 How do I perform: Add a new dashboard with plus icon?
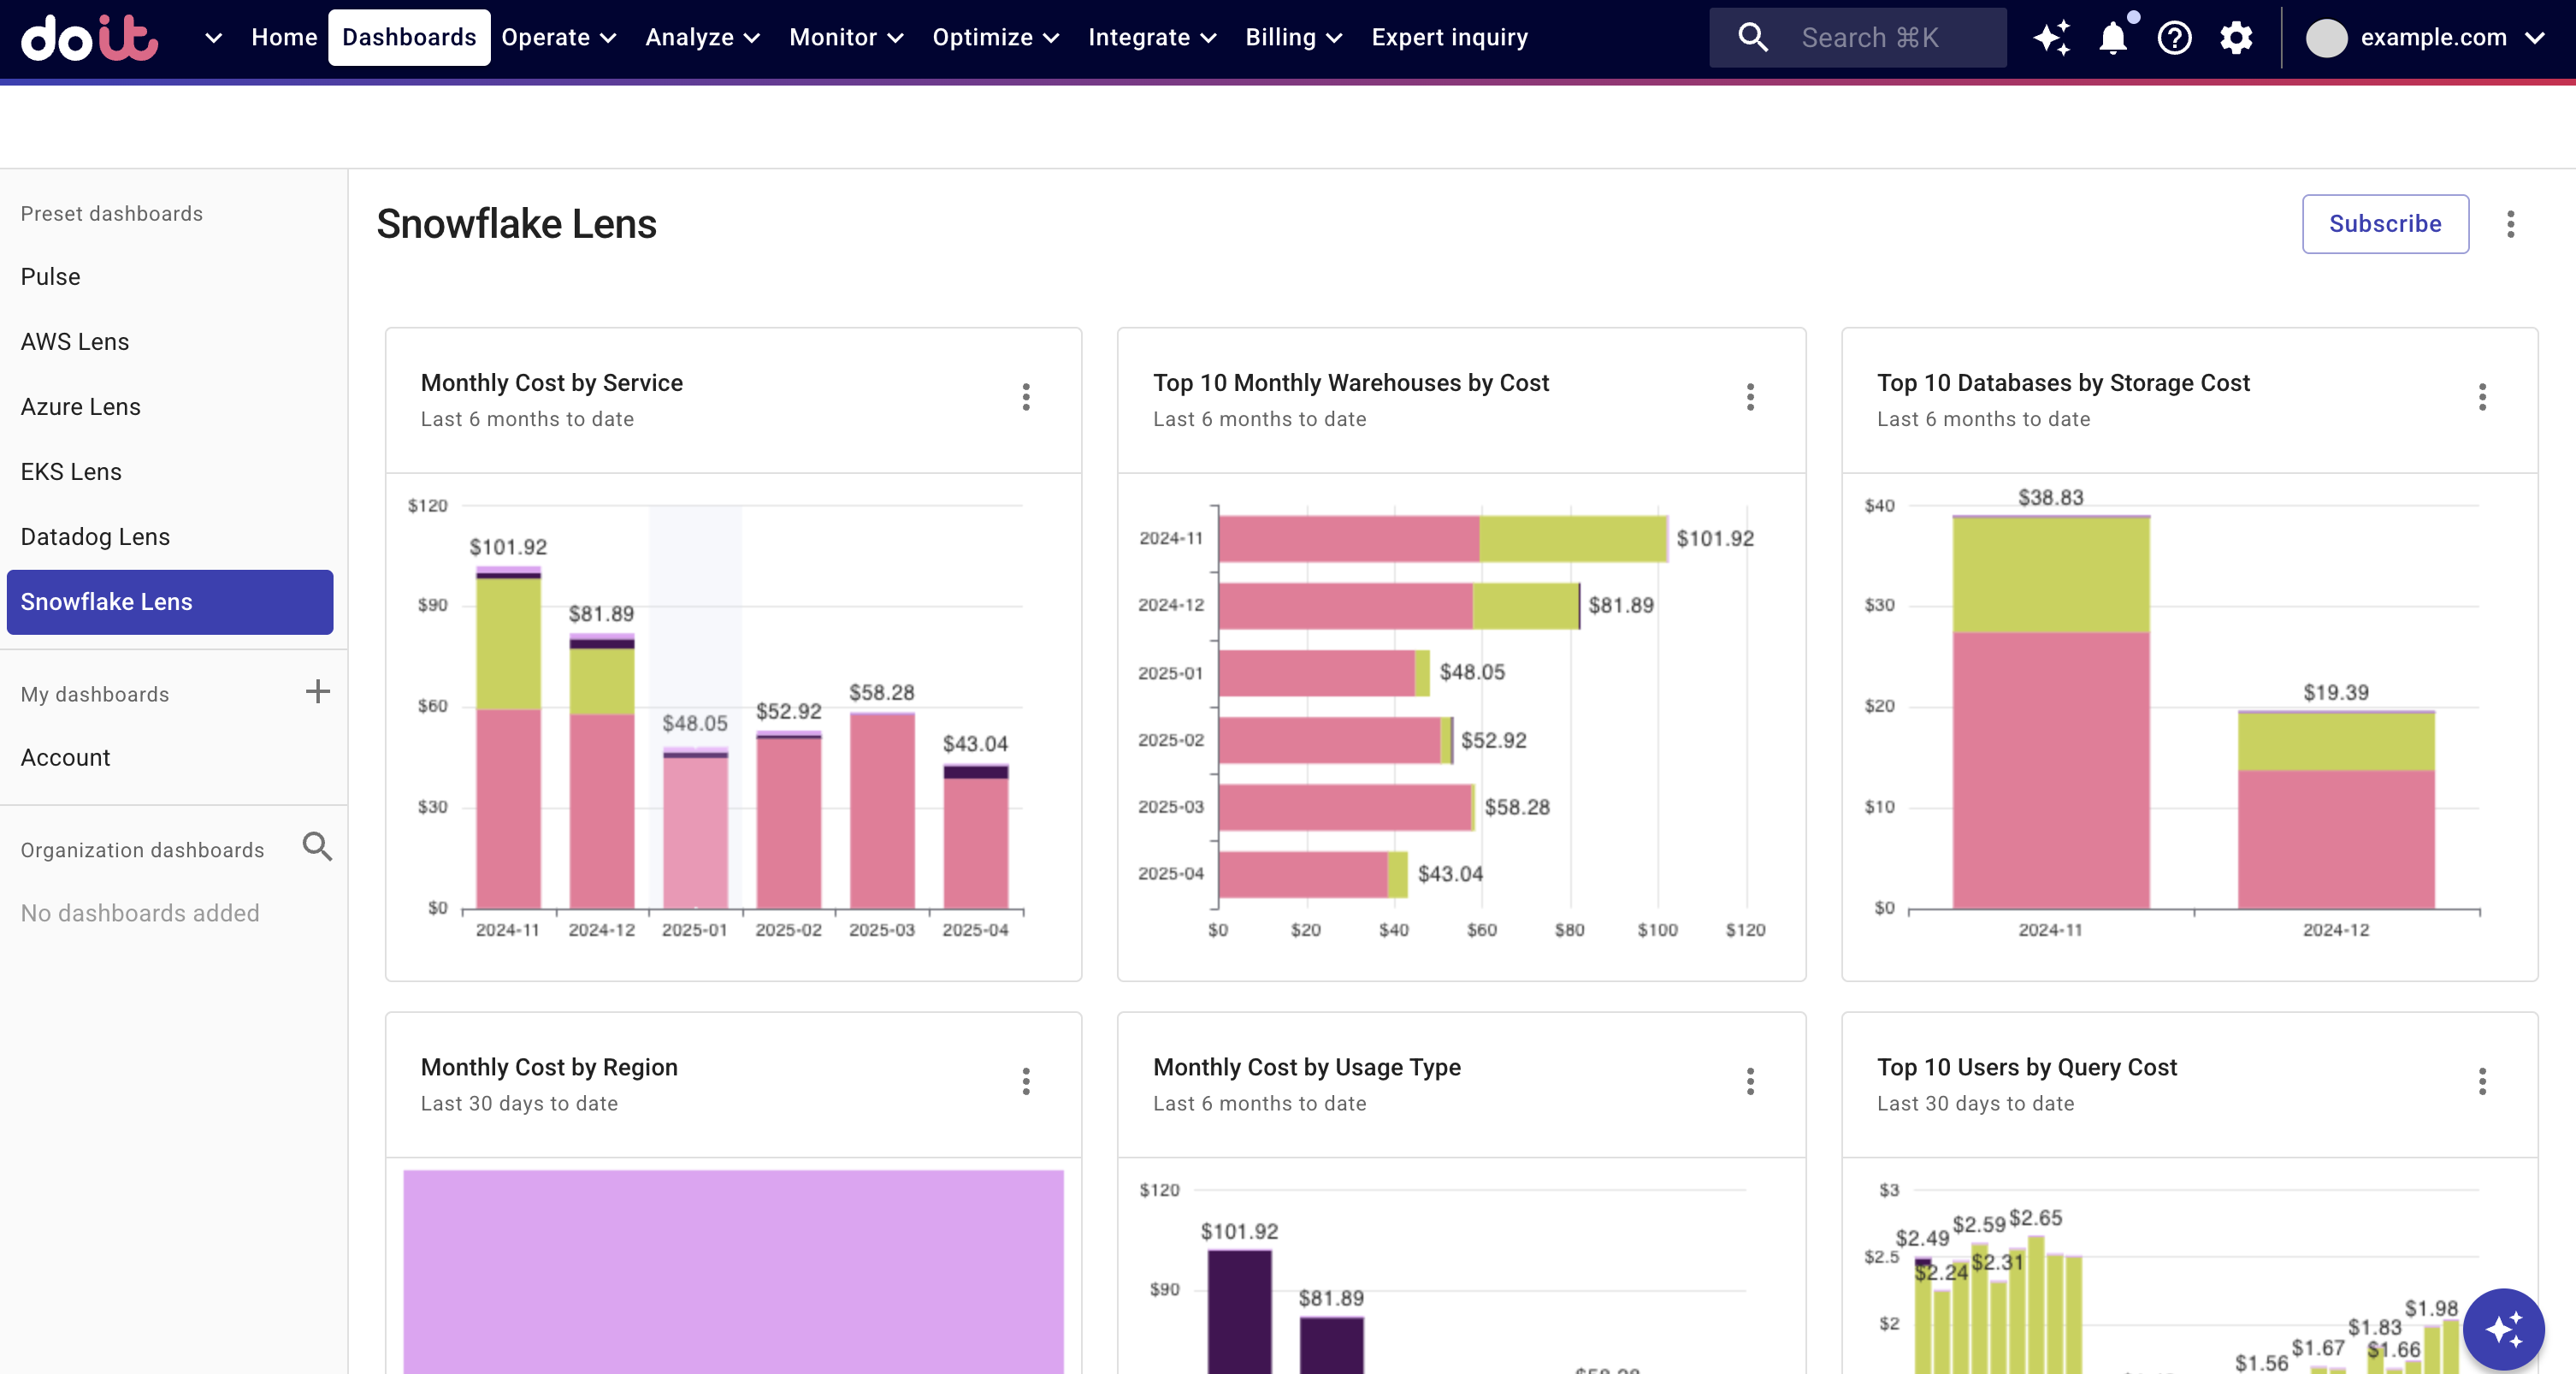[x=317, y=692]
